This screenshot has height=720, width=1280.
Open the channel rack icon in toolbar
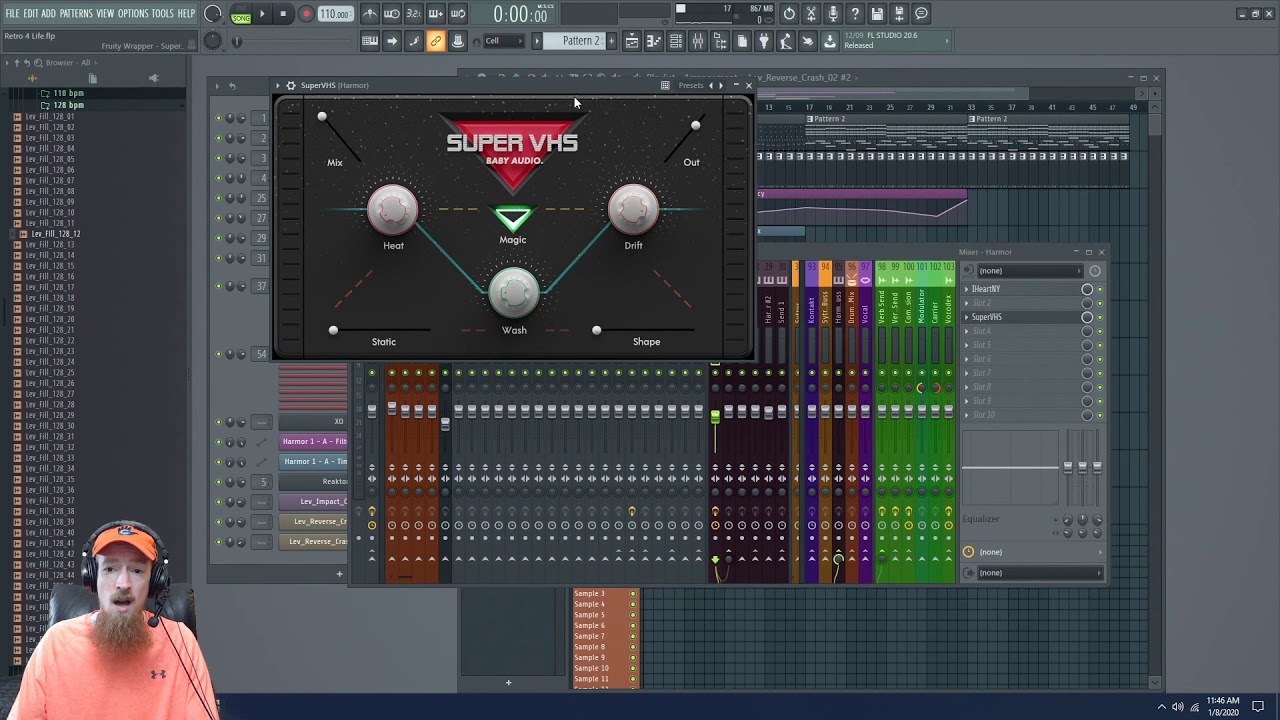(676, 41)
